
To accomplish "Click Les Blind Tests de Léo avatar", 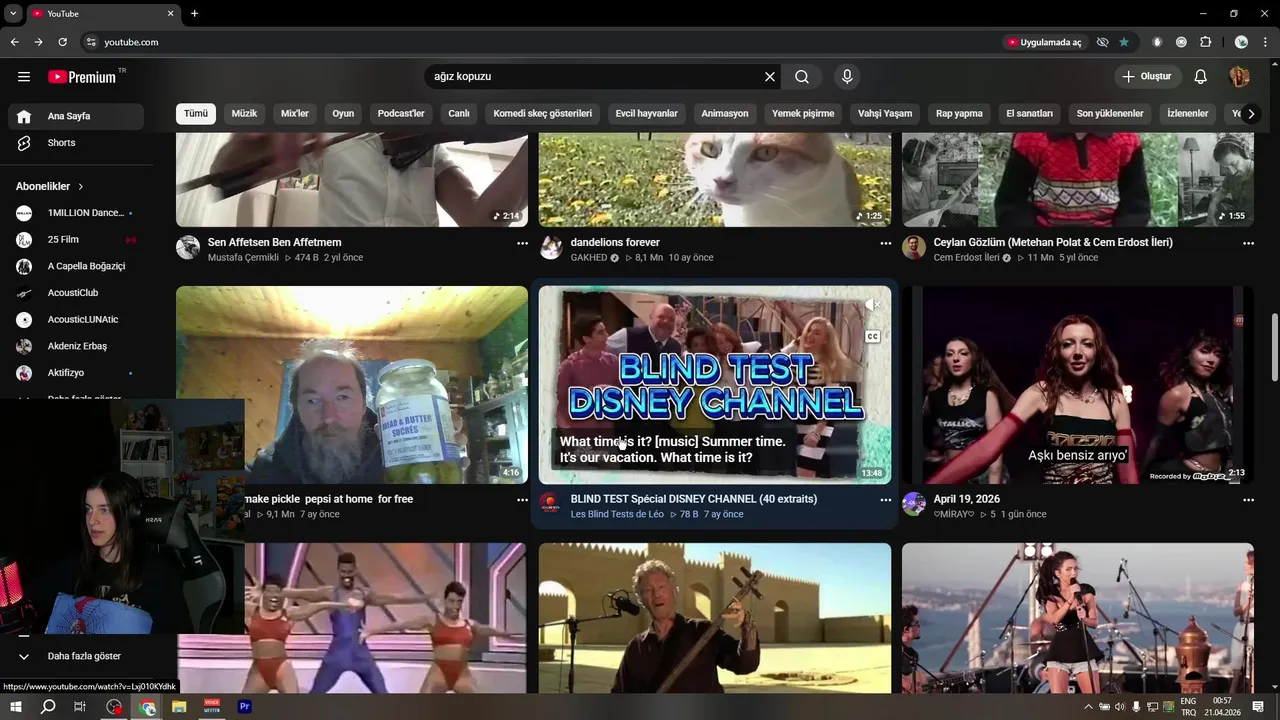I will (551, 504).
